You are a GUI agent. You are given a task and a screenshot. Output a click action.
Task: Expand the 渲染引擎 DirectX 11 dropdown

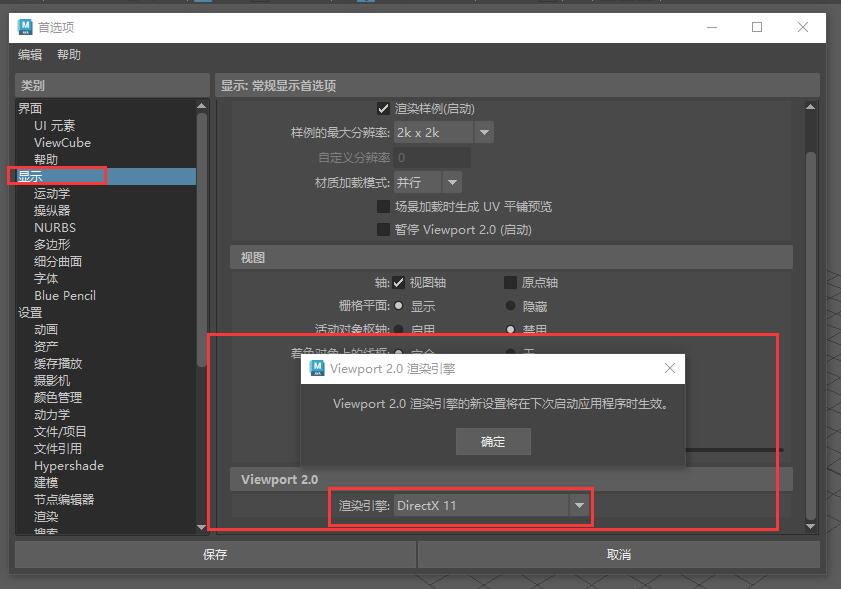pyautogui.click(x=579, y=506)
